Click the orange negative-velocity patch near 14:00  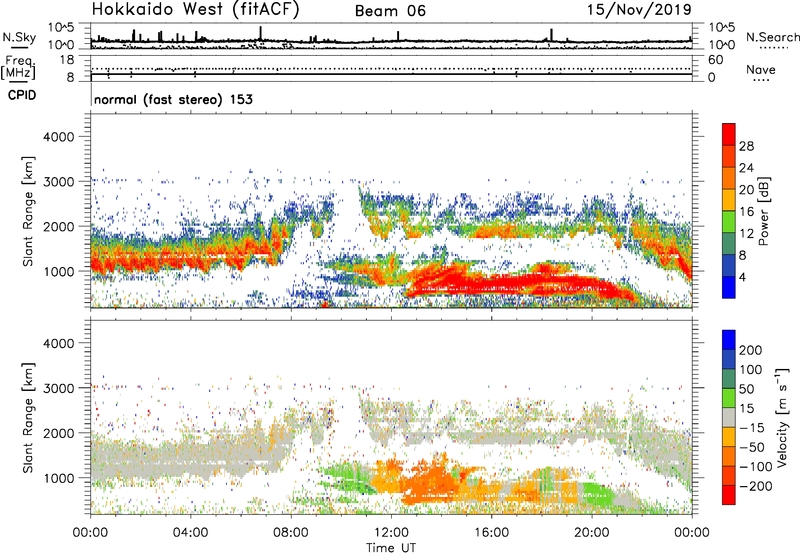(x=431, y=480)
